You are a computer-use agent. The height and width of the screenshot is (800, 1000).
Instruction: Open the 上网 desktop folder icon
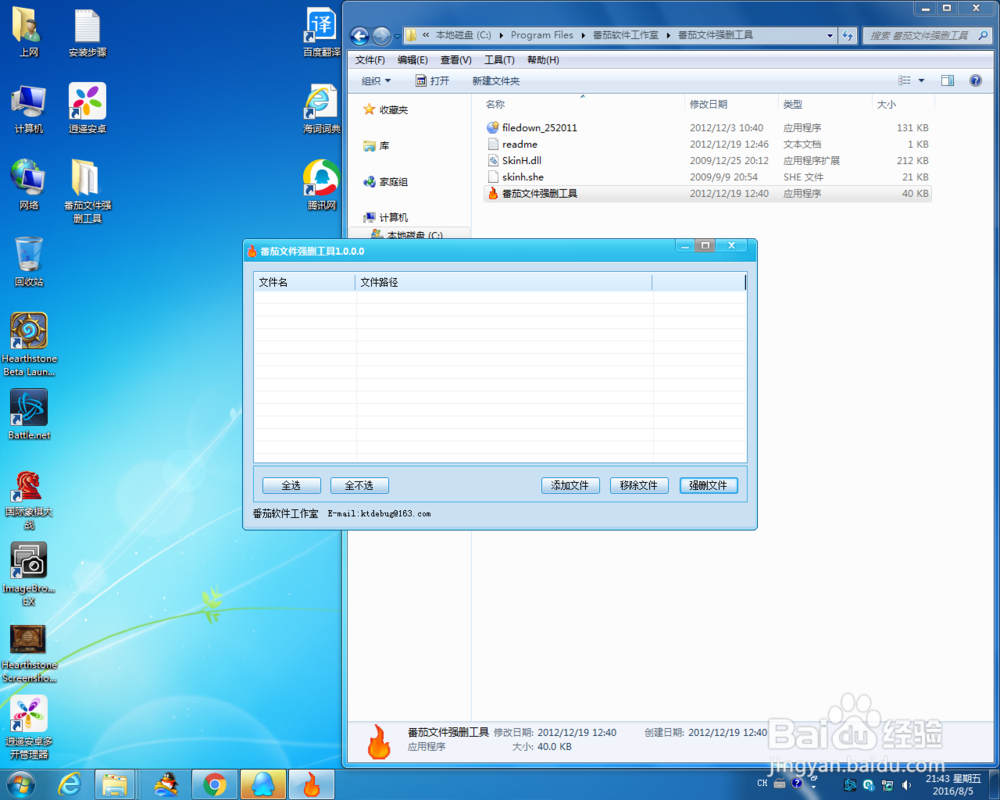point(28,32)
